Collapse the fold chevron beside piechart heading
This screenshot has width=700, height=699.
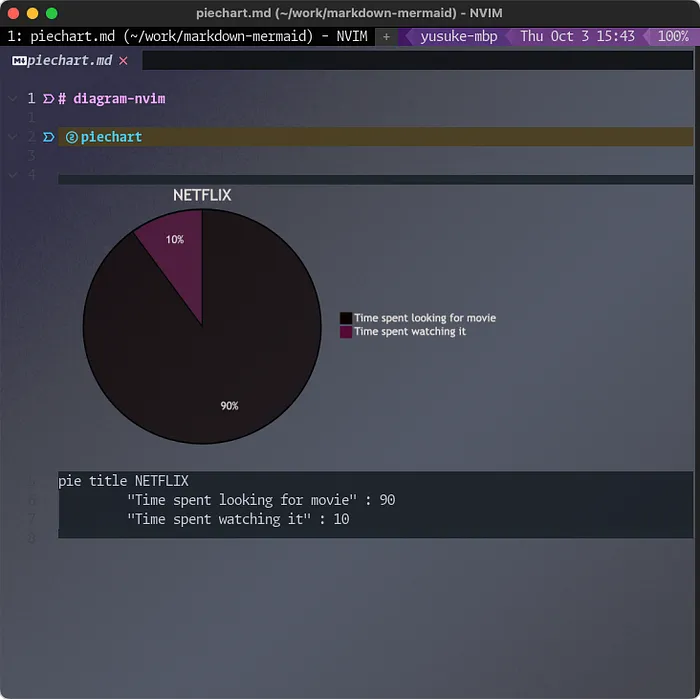(12, 137)
